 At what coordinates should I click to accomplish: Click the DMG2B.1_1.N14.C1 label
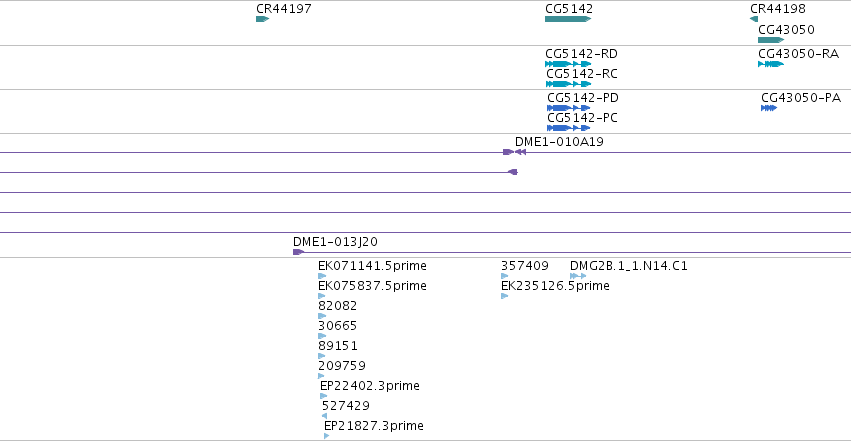[x=629, y=266]
